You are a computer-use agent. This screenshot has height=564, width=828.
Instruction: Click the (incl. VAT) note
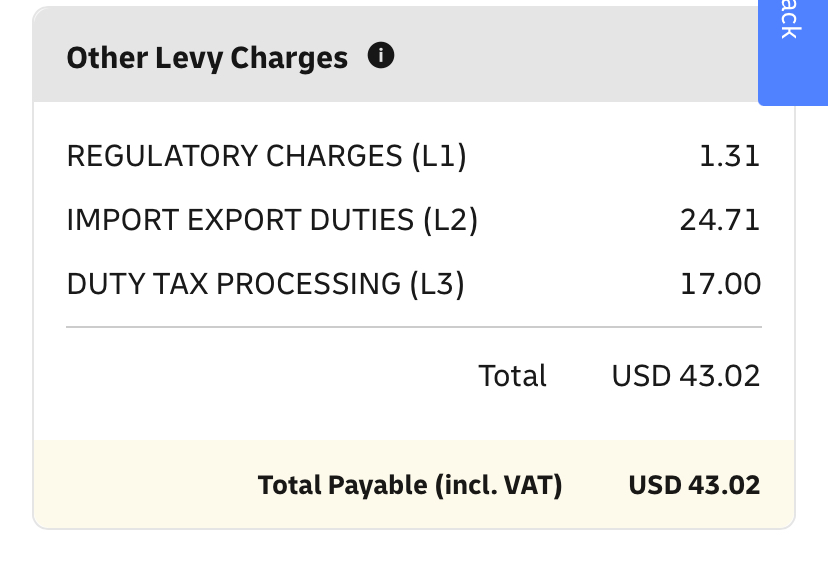pyautogui.click(x=498, y=486)
